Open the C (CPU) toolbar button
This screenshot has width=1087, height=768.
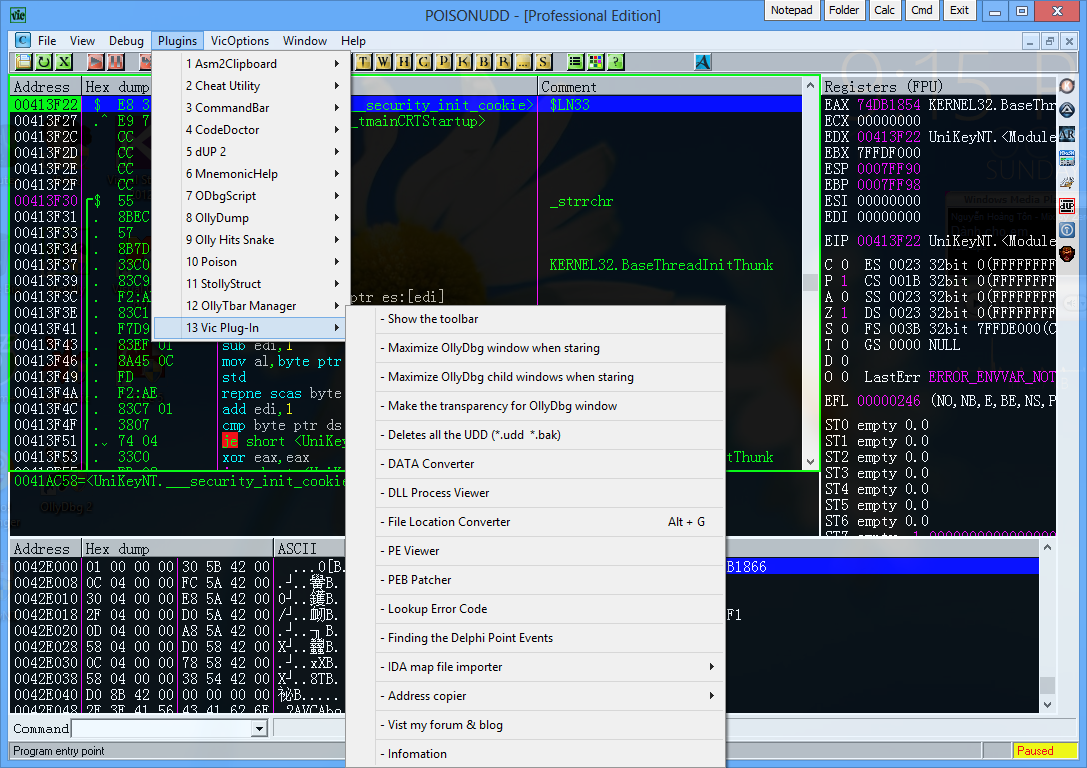click(x=424, y=62)
